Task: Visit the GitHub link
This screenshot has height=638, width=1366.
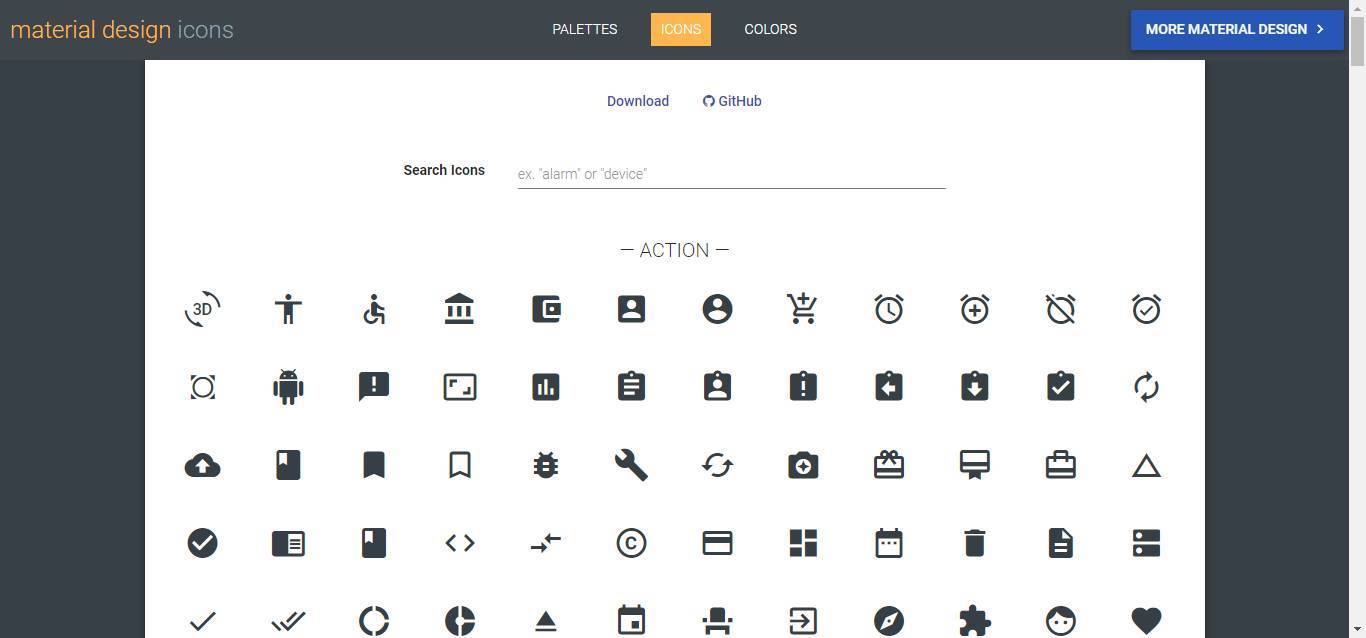Action: point(732,101)
